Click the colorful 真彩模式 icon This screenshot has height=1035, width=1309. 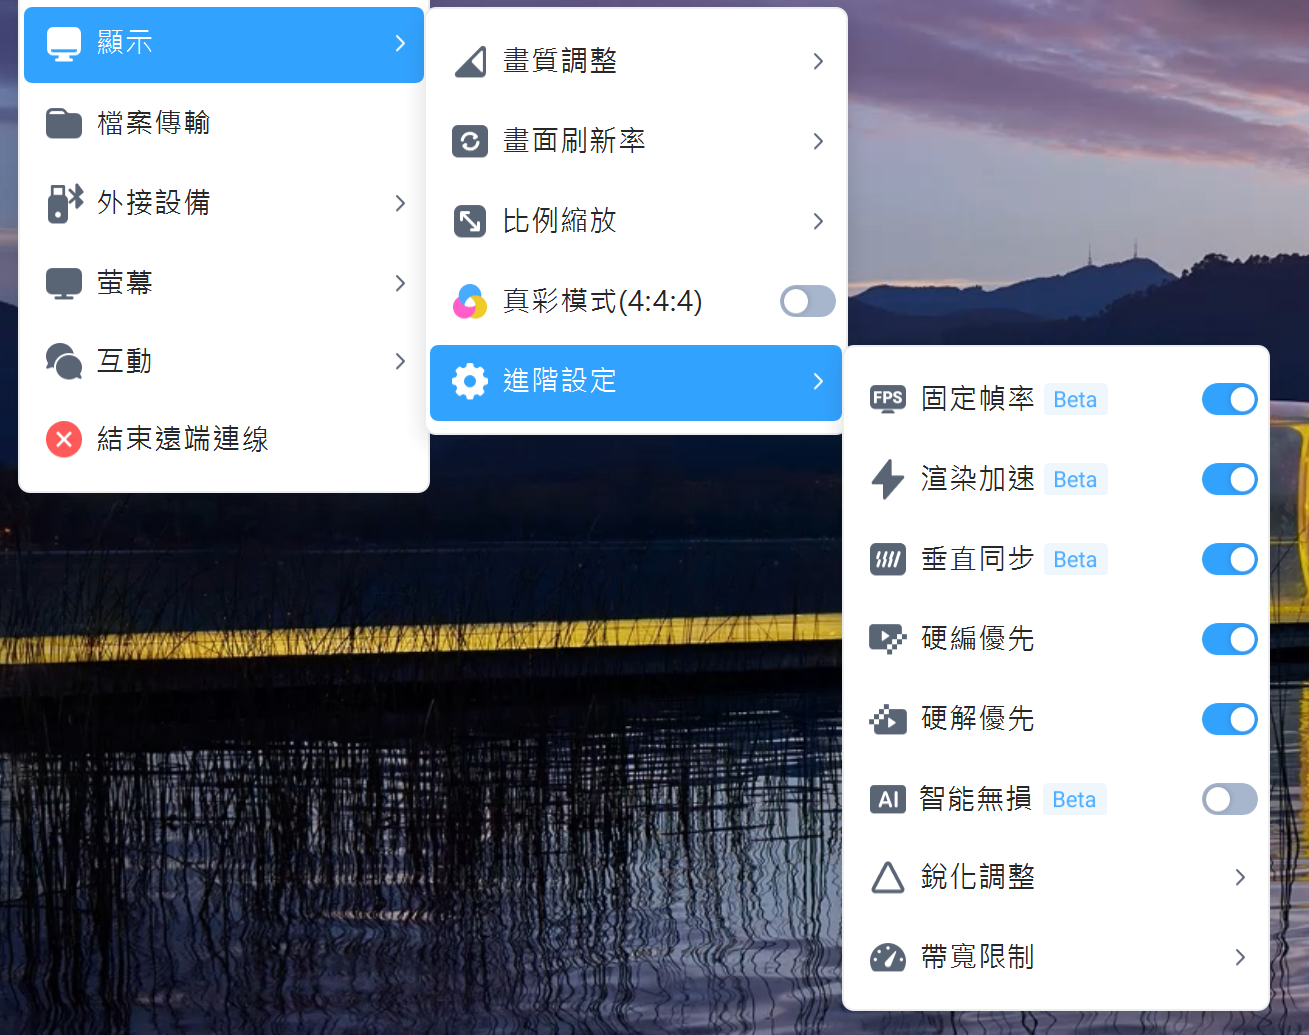pyautogui.click(x=470, y=301)
